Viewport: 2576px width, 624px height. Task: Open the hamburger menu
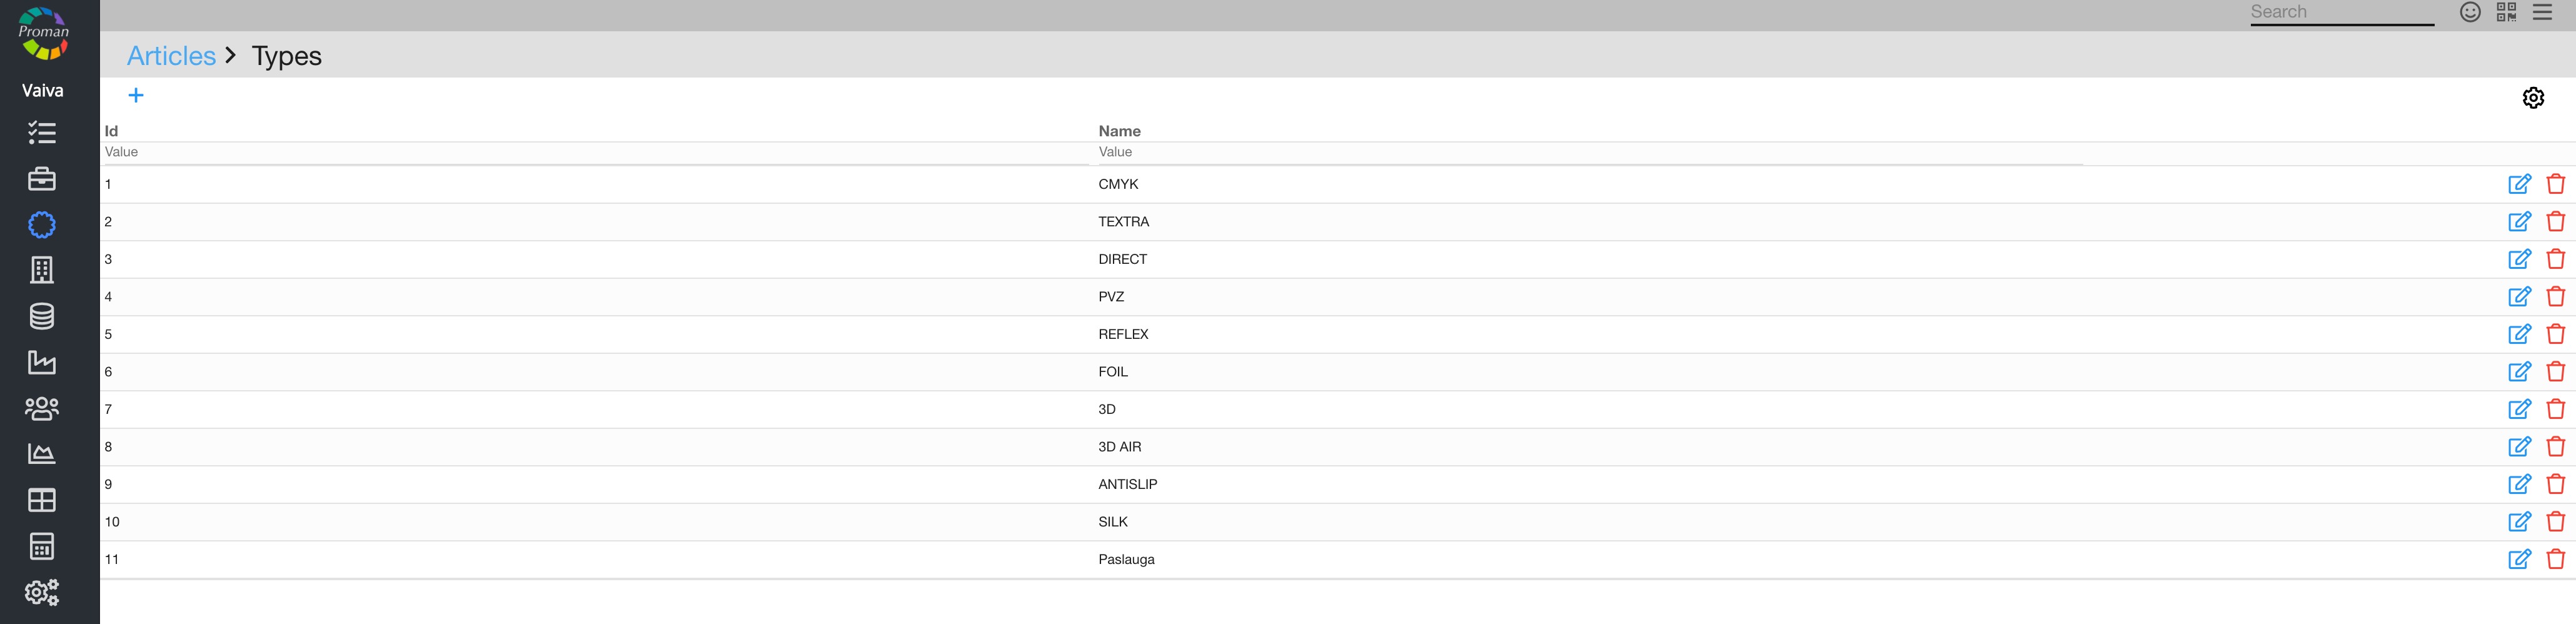2542,12
